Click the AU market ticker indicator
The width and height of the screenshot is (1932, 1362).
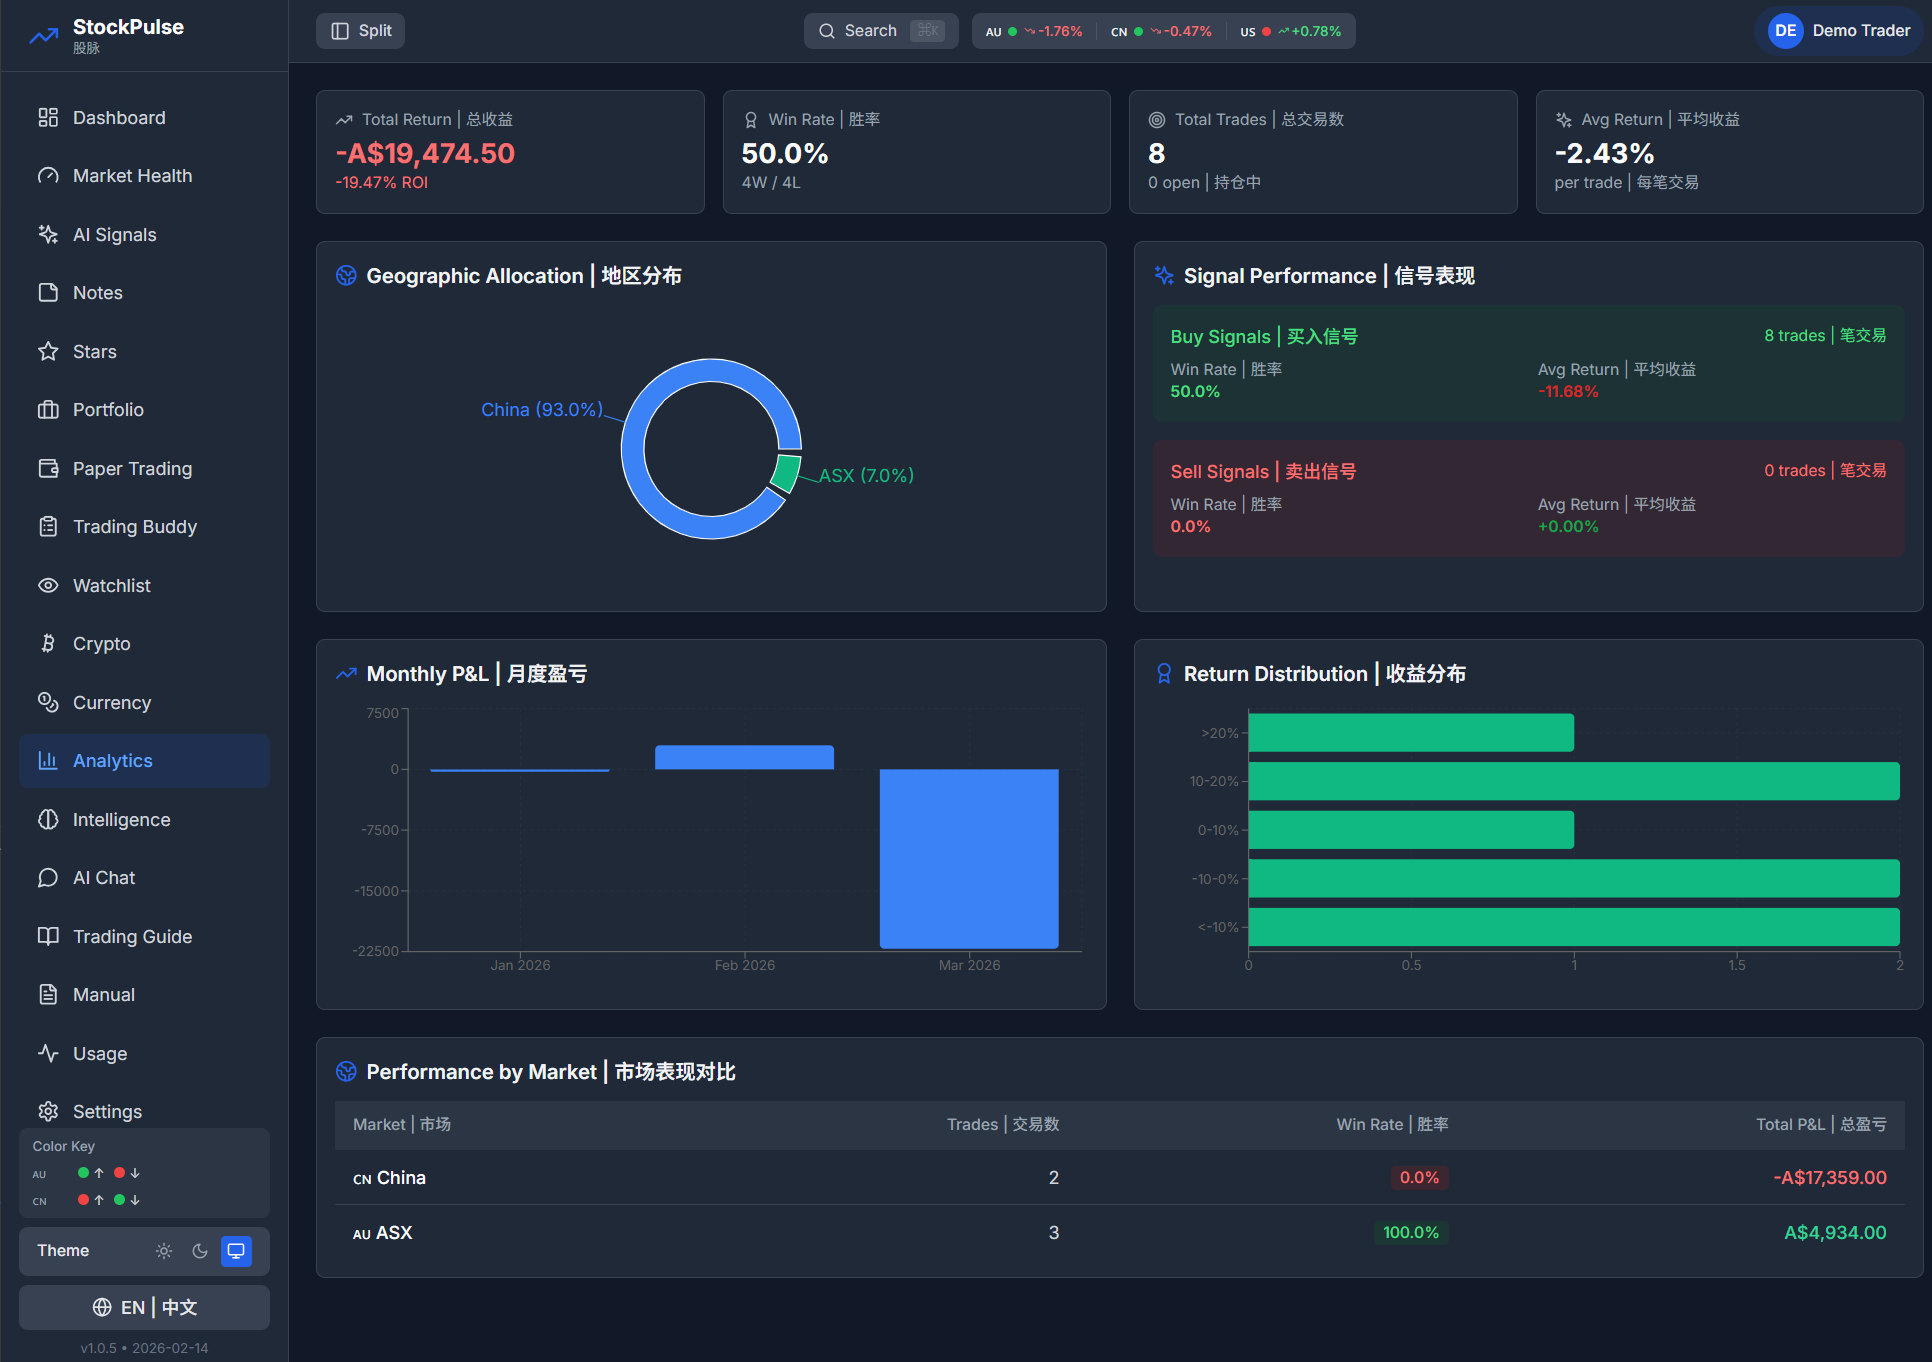pyautogui.click(x=1033, y=31)
